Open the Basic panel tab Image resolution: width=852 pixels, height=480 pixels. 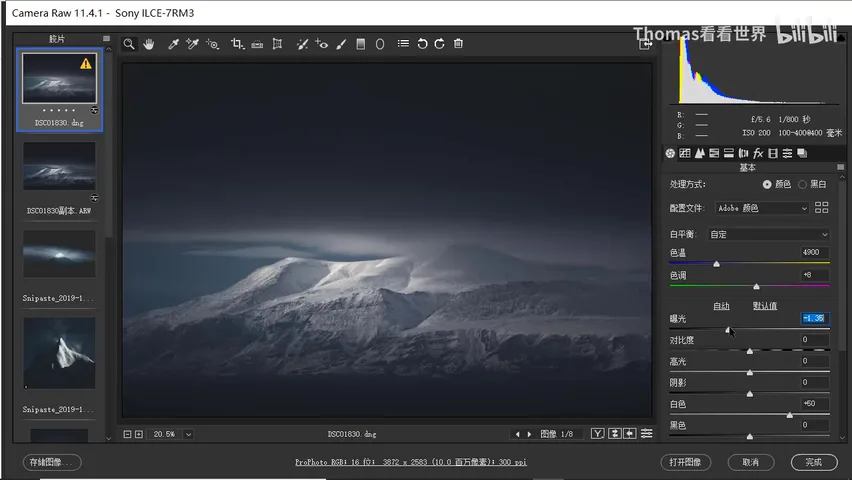pos(670,153)
